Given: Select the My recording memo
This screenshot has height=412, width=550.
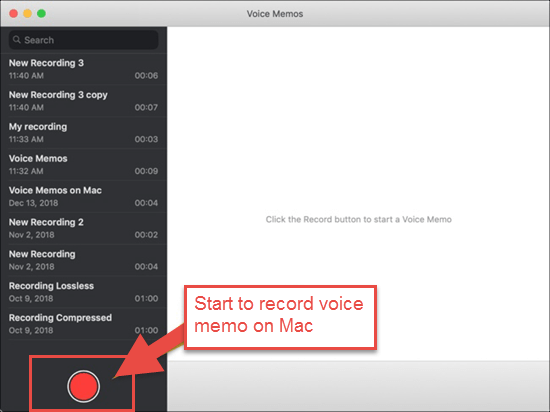Looking at the screenshot, I should tap(83, 133).
